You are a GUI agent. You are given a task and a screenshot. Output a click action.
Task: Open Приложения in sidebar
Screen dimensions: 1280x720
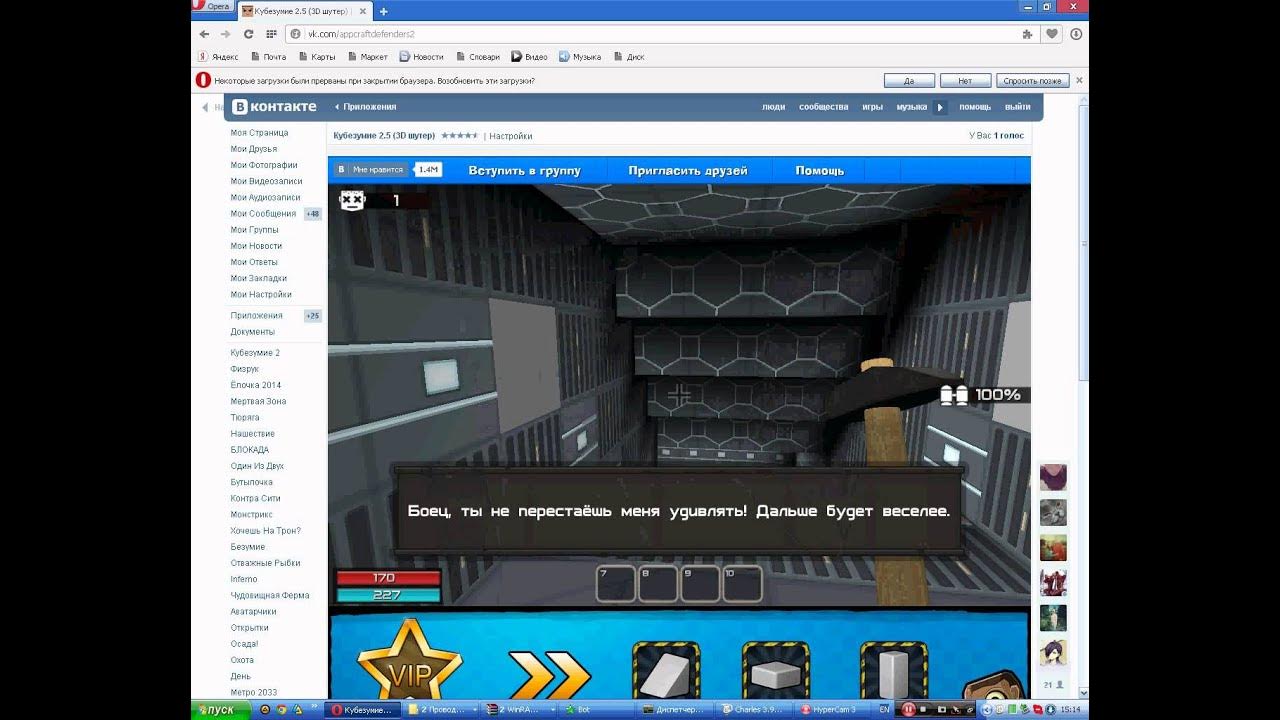[x=256, y=315]
